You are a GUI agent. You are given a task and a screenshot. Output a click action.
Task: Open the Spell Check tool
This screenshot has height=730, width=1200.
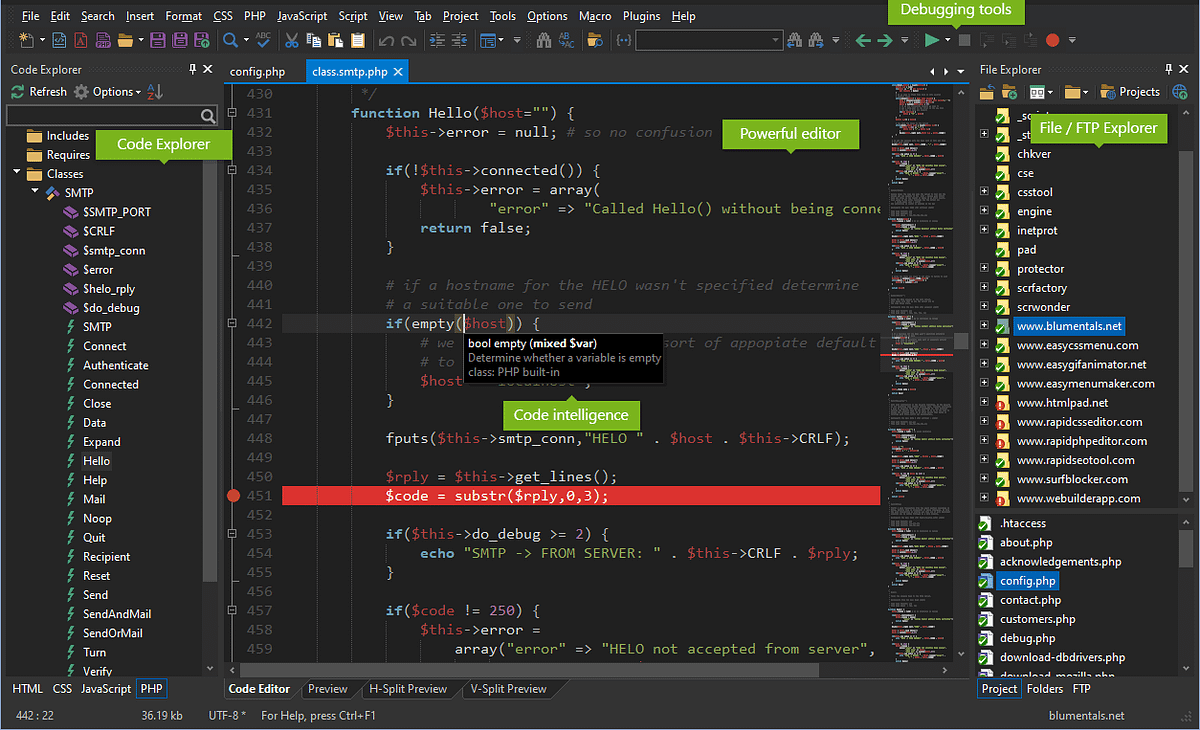262,40
